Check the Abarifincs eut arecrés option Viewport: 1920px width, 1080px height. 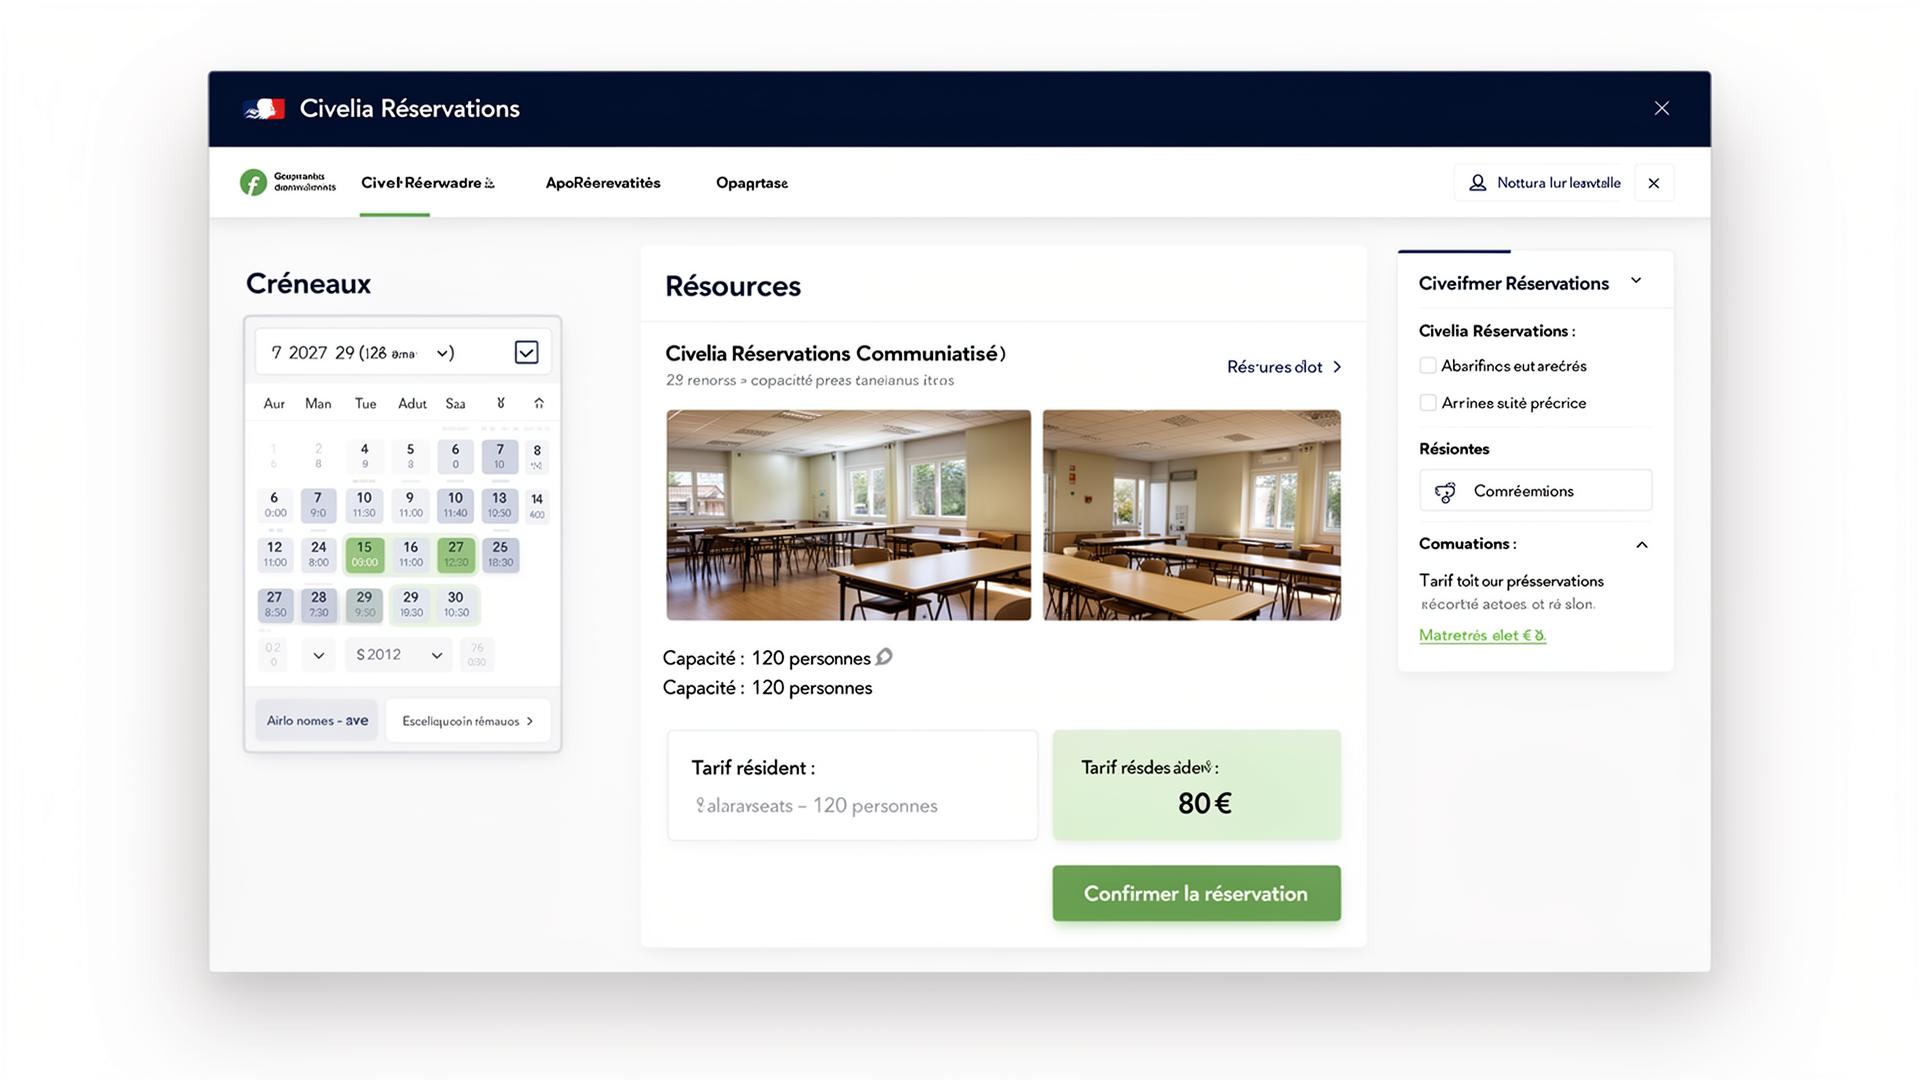click(1428, 366)
